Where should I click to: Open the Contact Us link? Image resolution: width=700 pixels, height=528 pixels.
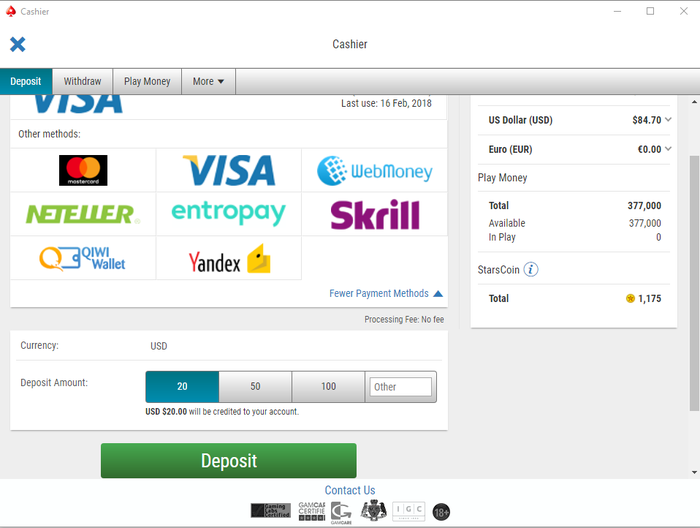[x=350, y=490]
